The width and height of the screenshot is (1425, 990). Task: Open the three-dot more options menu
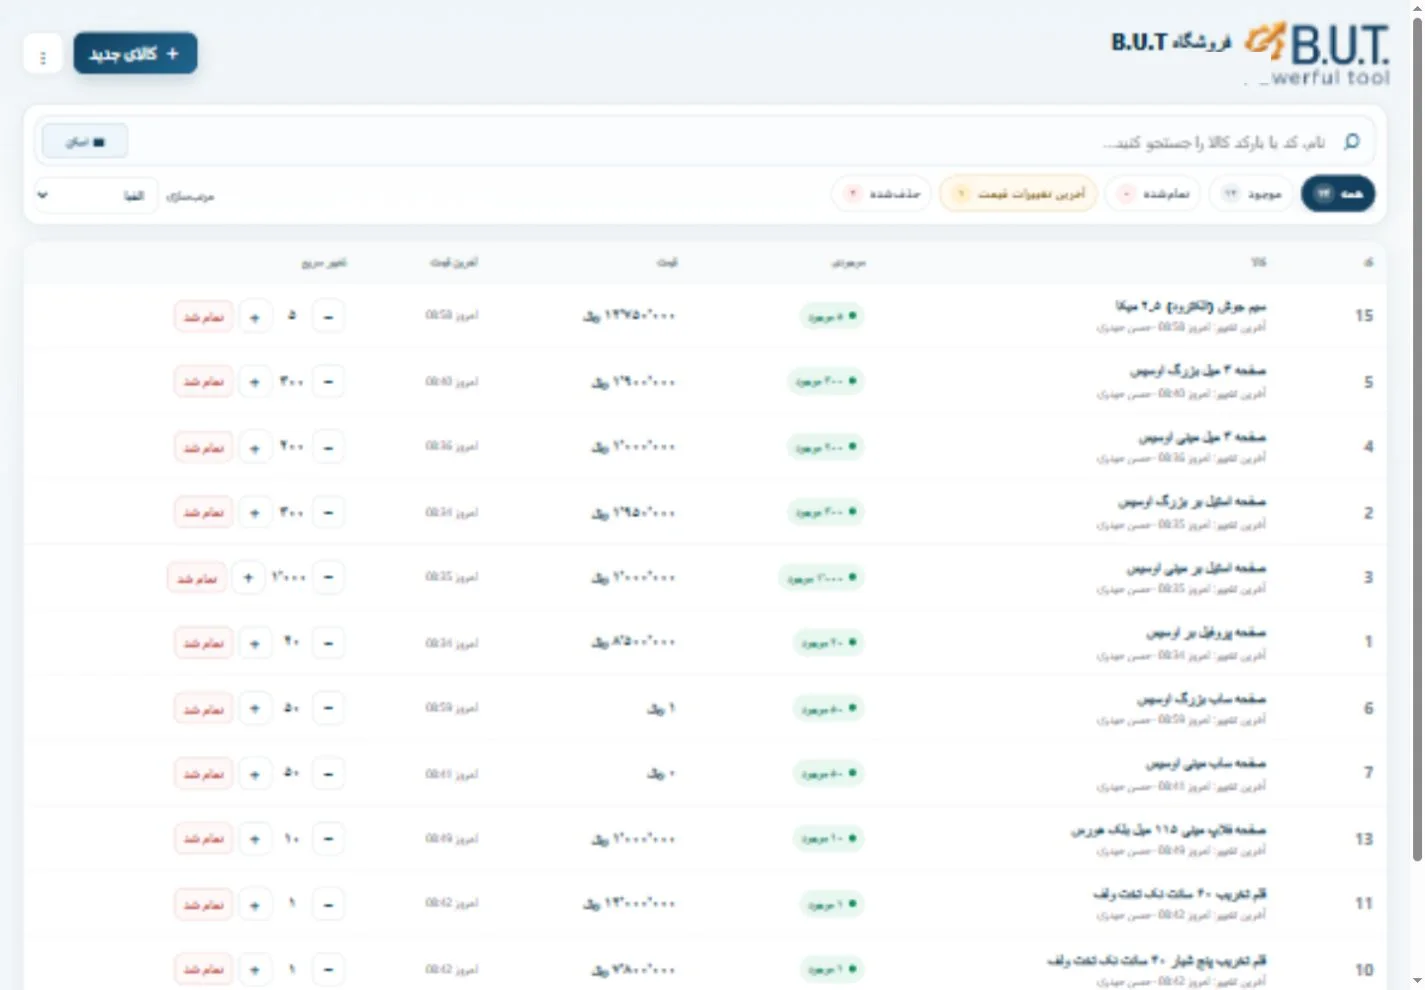[43, 56]
